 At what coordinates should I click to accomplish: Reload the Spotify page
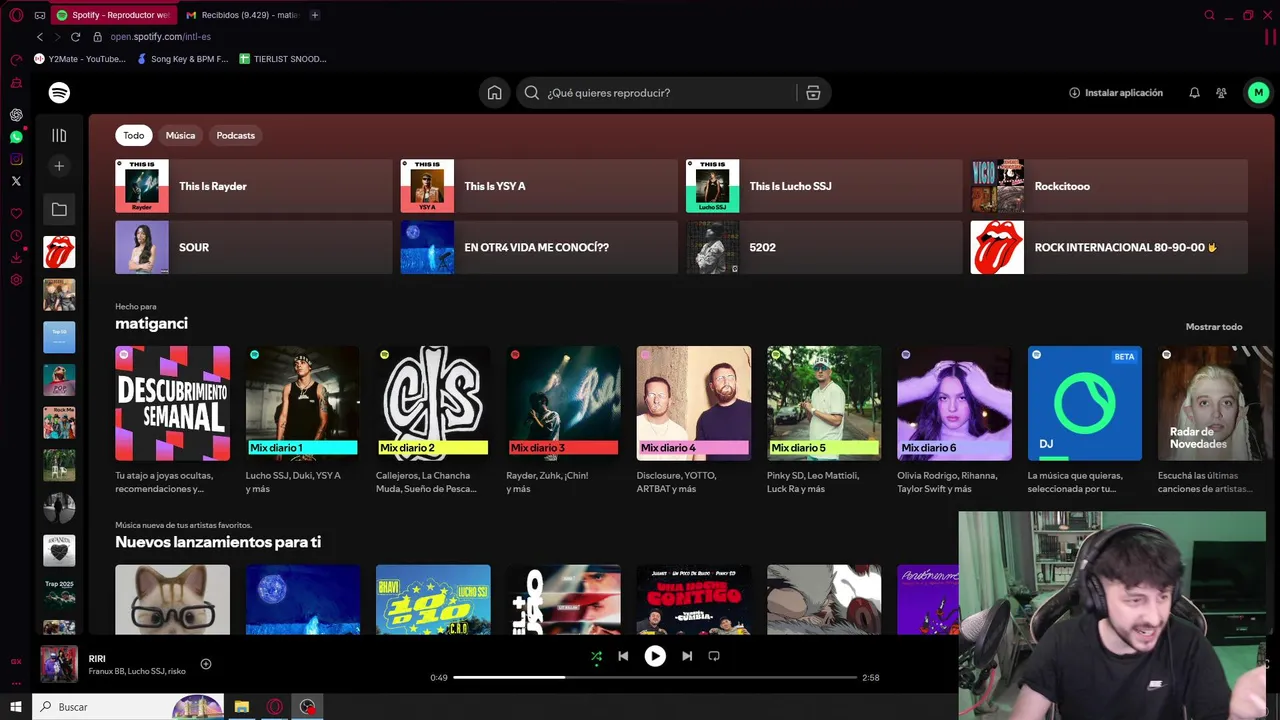point(75,37)
